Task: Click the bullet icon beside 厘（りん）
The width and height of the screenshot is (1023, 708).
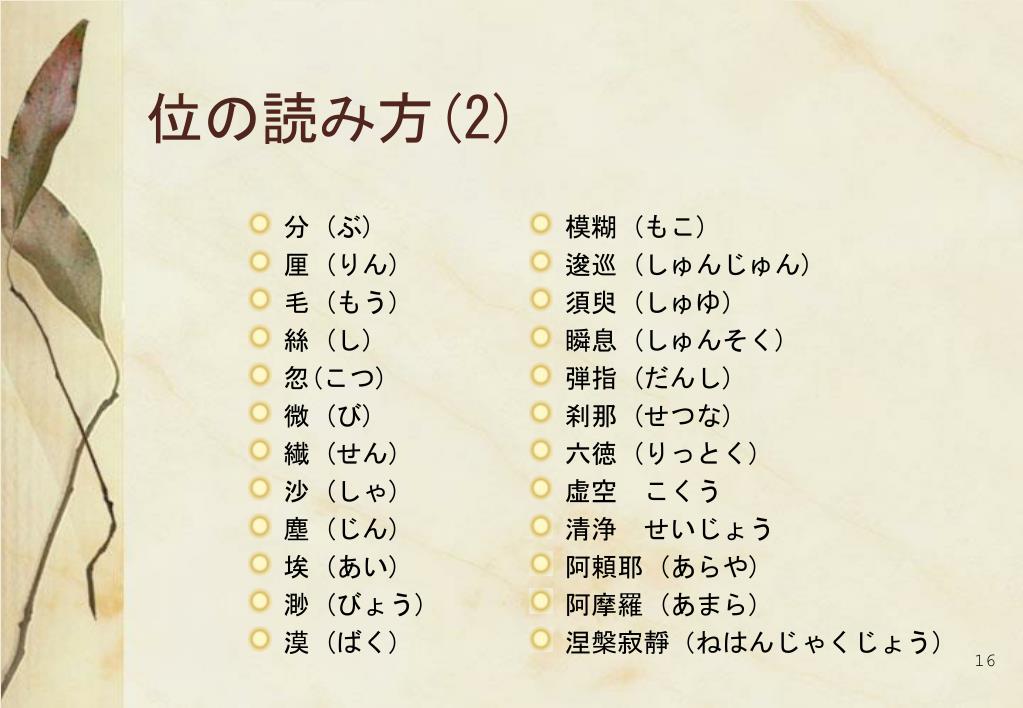Action: (x=260, y=262)
